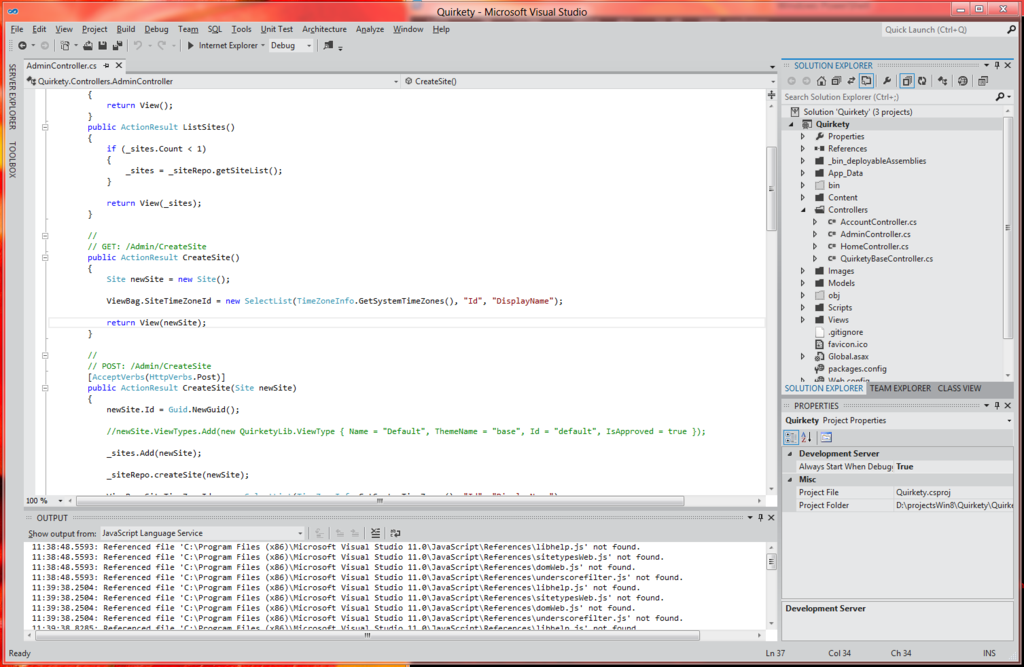The image size is (1024, 667).
Task: Expand the Models folder in Solution Explorer
Action: tap(803, 283)
